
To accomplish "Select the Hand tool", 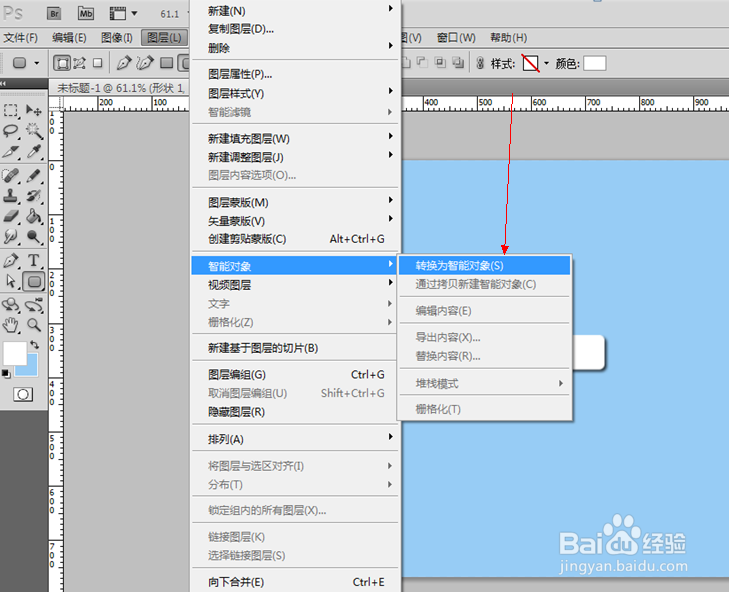I will tap(10, 325).
